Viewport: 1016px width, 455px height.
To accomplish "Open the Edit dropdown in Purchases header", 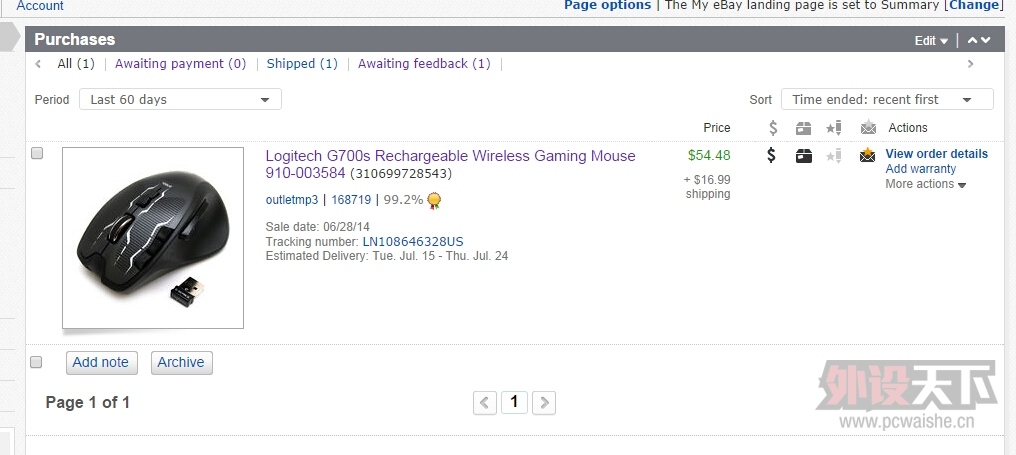I will (x=931, y=41).
